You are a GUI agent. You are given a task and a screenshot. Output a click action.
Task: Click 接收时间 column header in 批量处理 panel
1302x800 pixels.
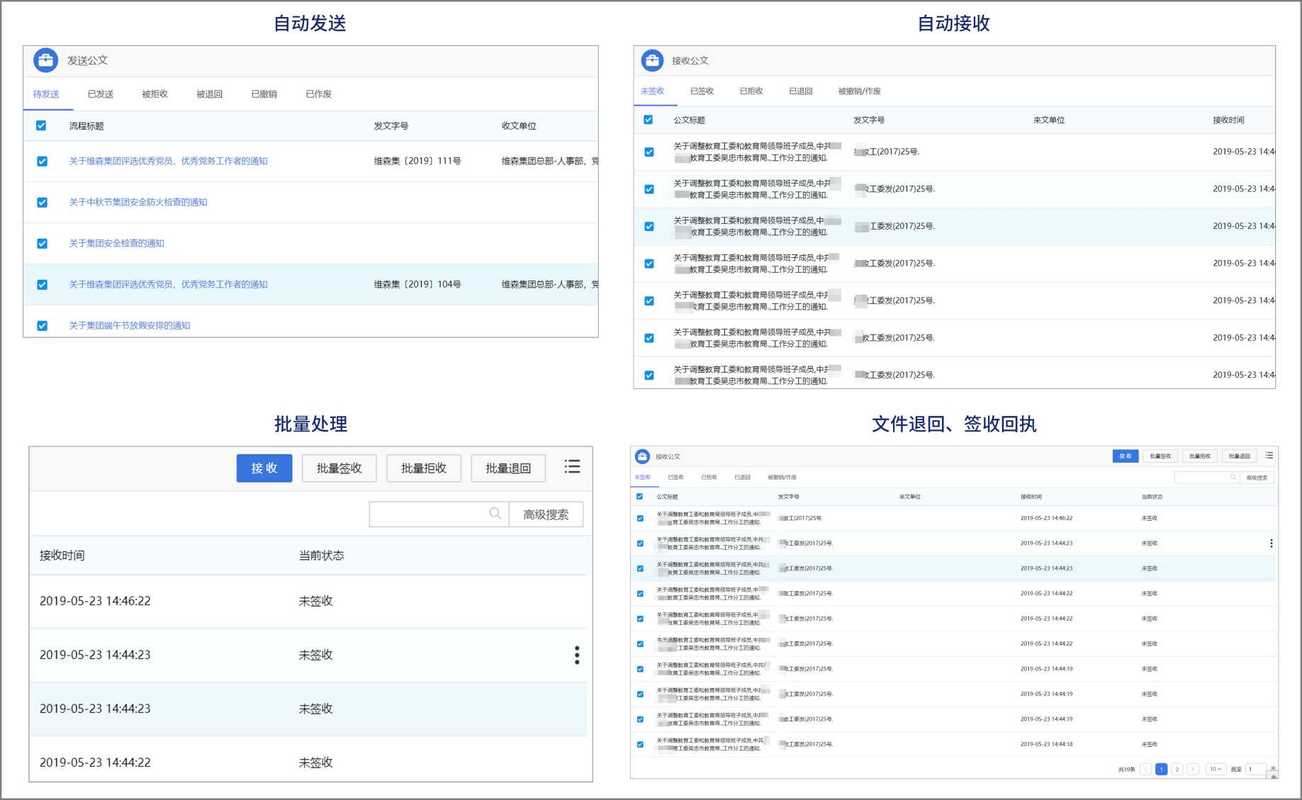pos(62,556)
